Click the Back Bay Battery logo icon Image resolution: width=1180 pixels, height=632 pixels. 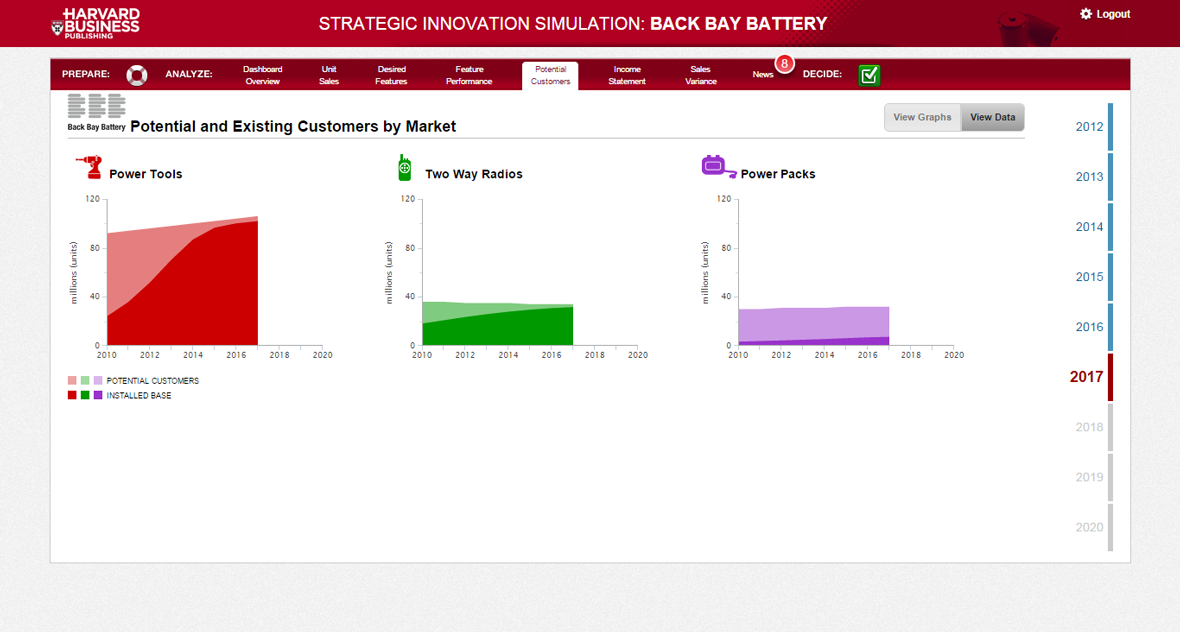click(96, 105)
